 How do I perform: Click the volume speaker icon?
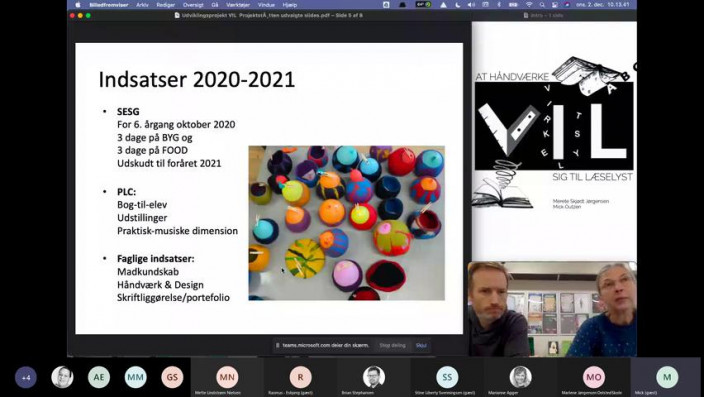471,4
